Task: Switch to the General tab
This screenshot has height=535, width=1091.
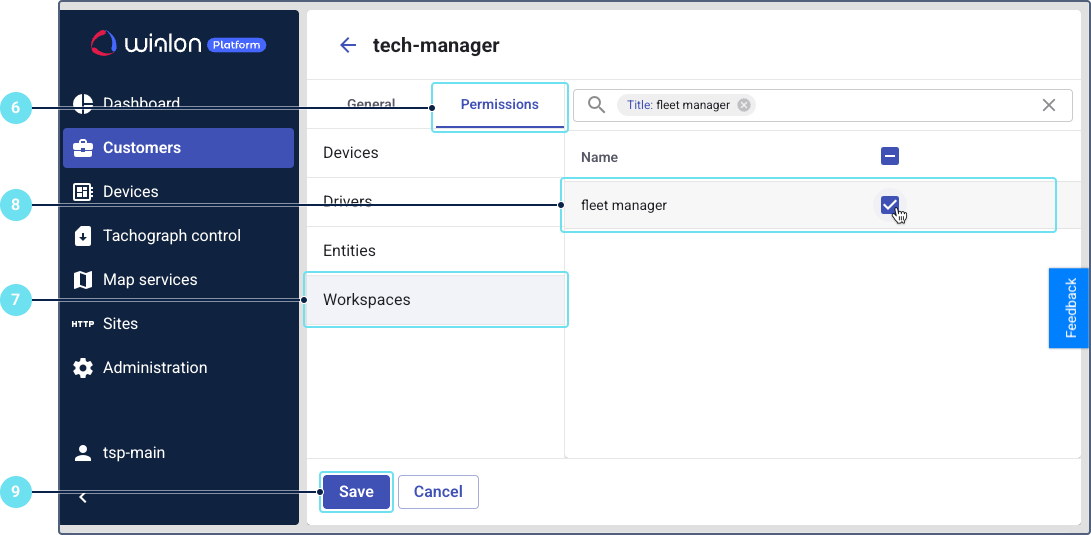Action: pos(371,104)
